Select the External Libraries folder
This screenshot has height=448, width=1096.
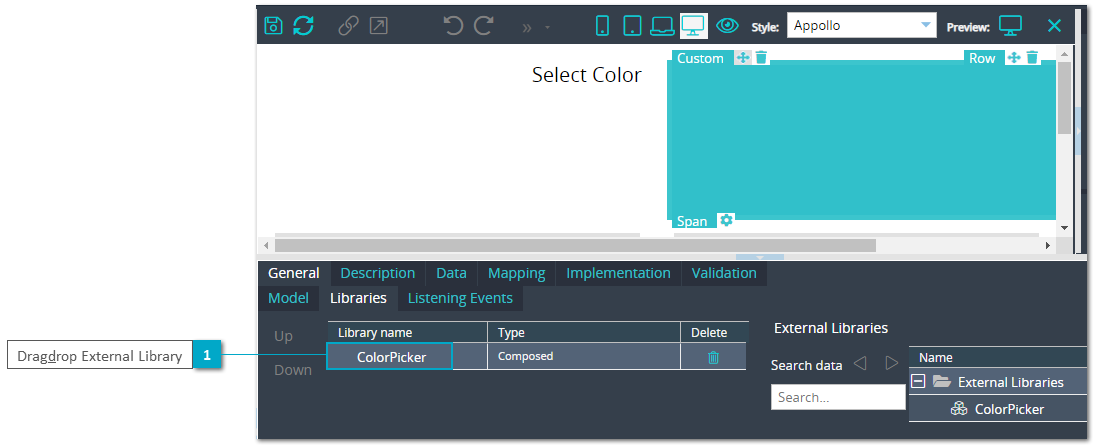1000,382
